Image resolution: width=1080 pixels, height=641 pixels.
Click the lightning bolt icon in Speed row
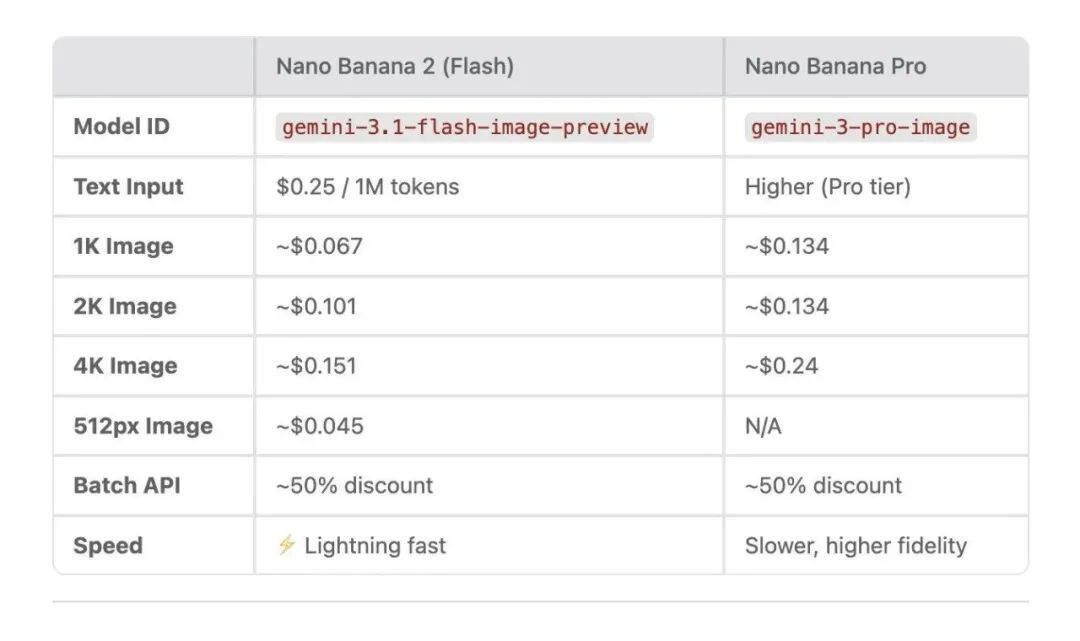[287, 545]
